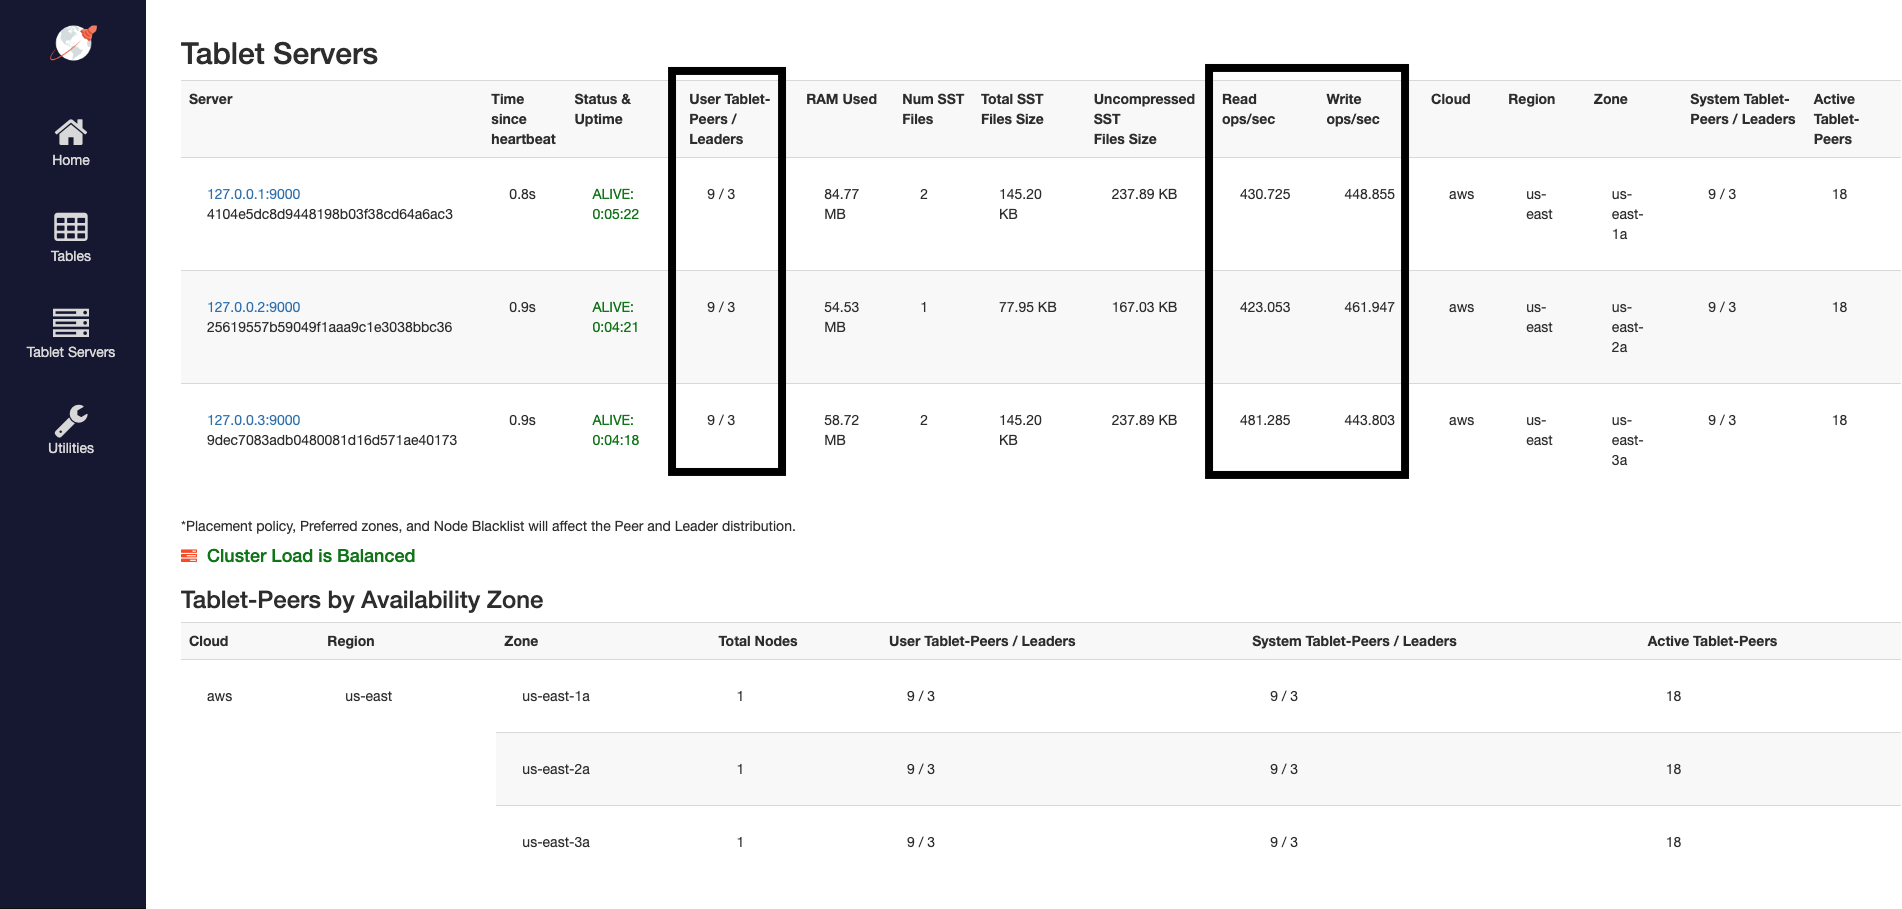Open the Tables grid icon

click(71, 227)
